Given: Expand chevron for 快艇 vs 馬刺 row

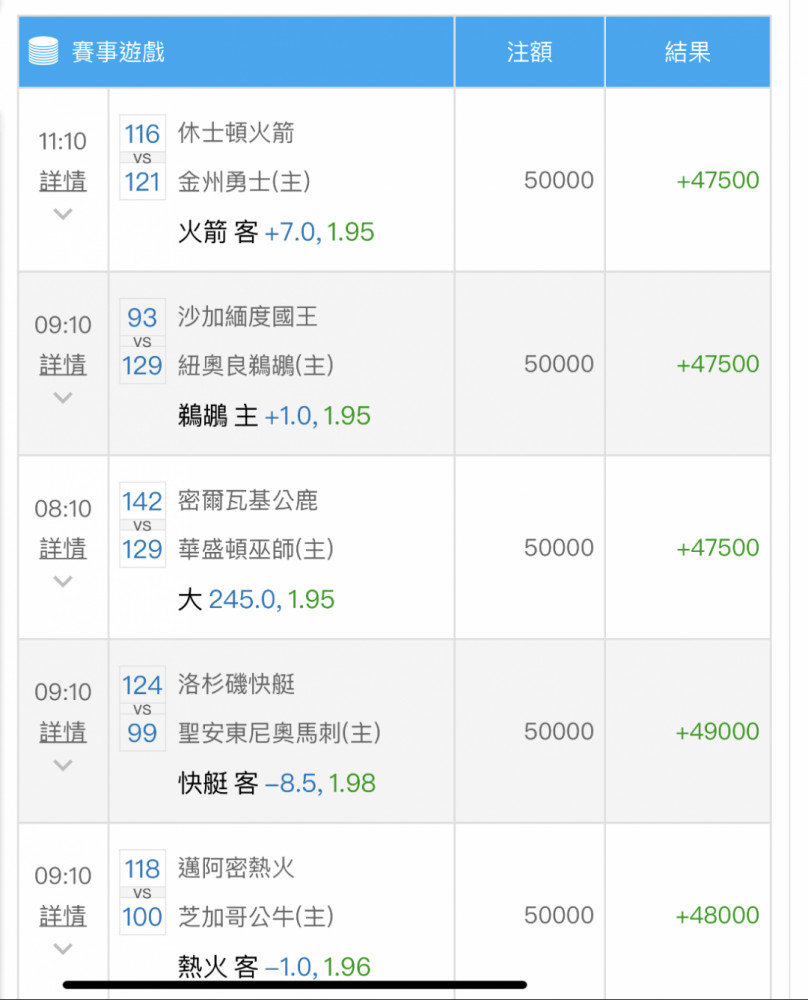Looking at the screenshot, I should pyautogui.click(x=62, y=765).
